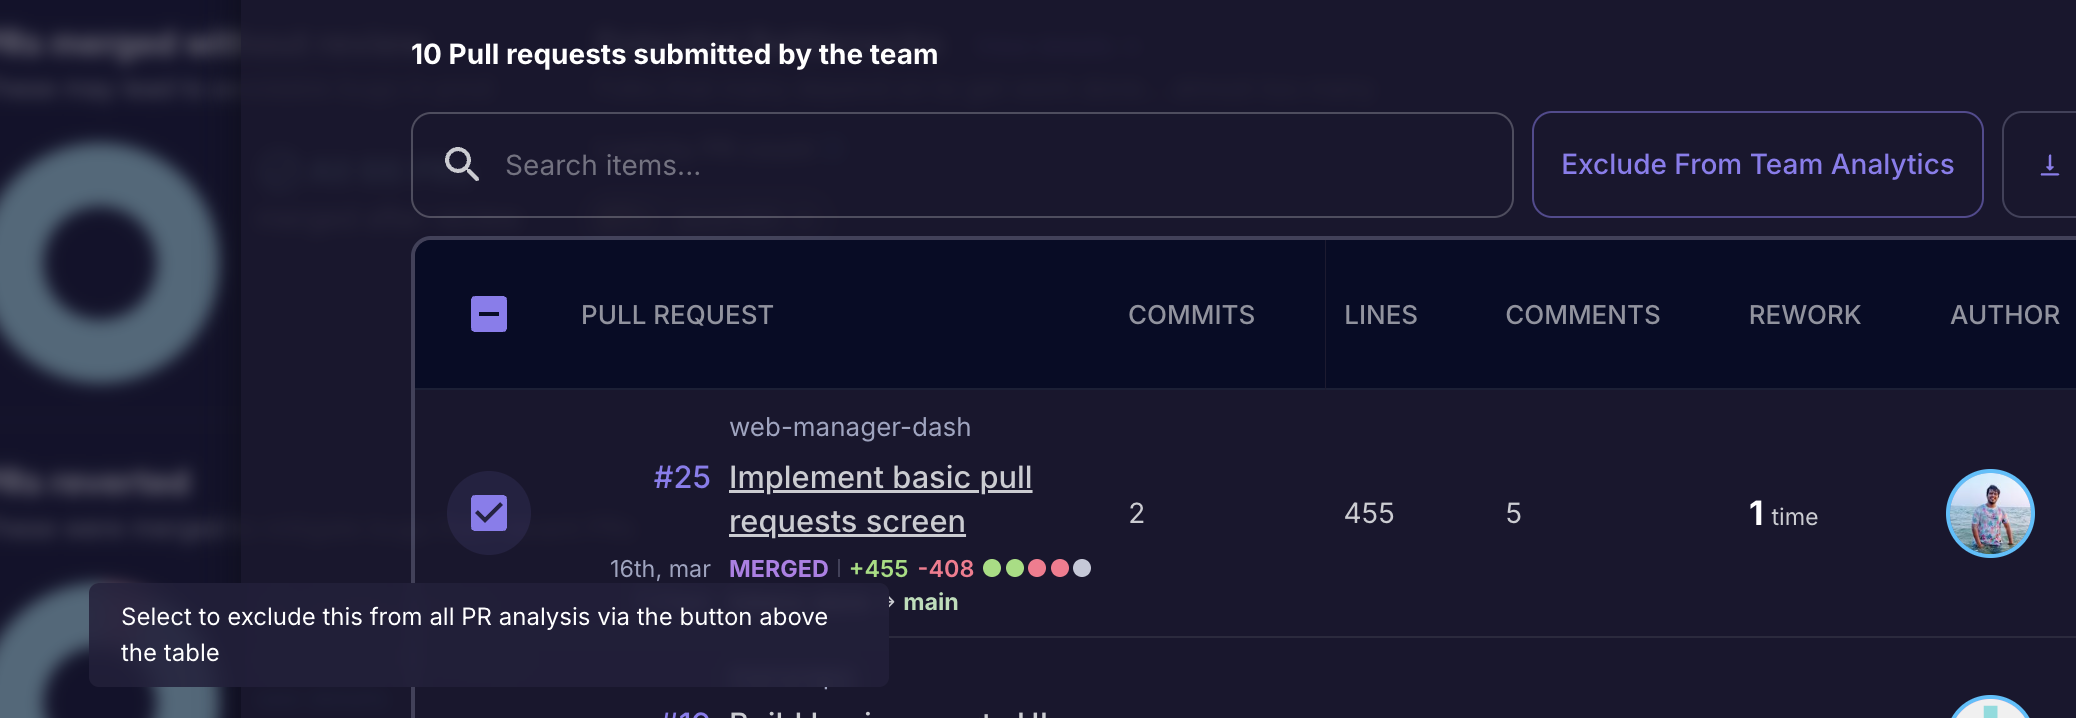Sort by the PULL REQUEST column header
This screenshot has height=718, width=2076.
point(677,315)
